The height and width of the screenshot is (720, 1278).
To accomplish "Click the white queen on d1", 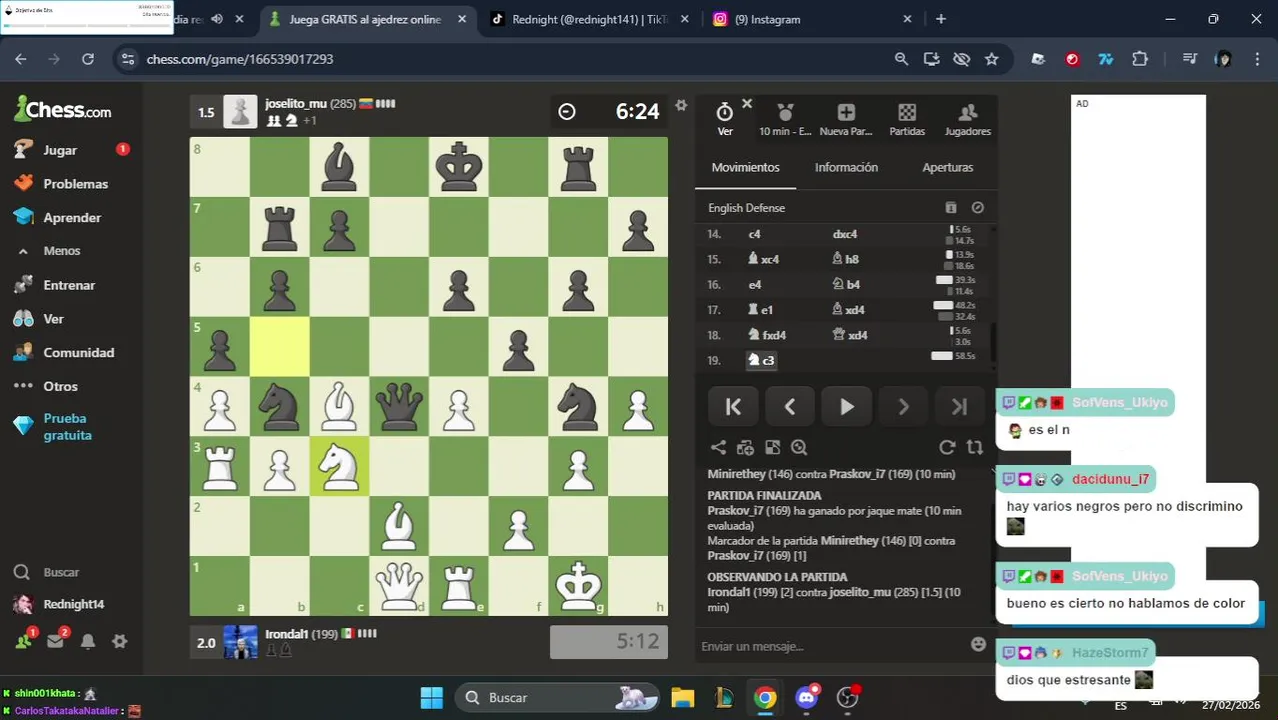I will [399, 586].
